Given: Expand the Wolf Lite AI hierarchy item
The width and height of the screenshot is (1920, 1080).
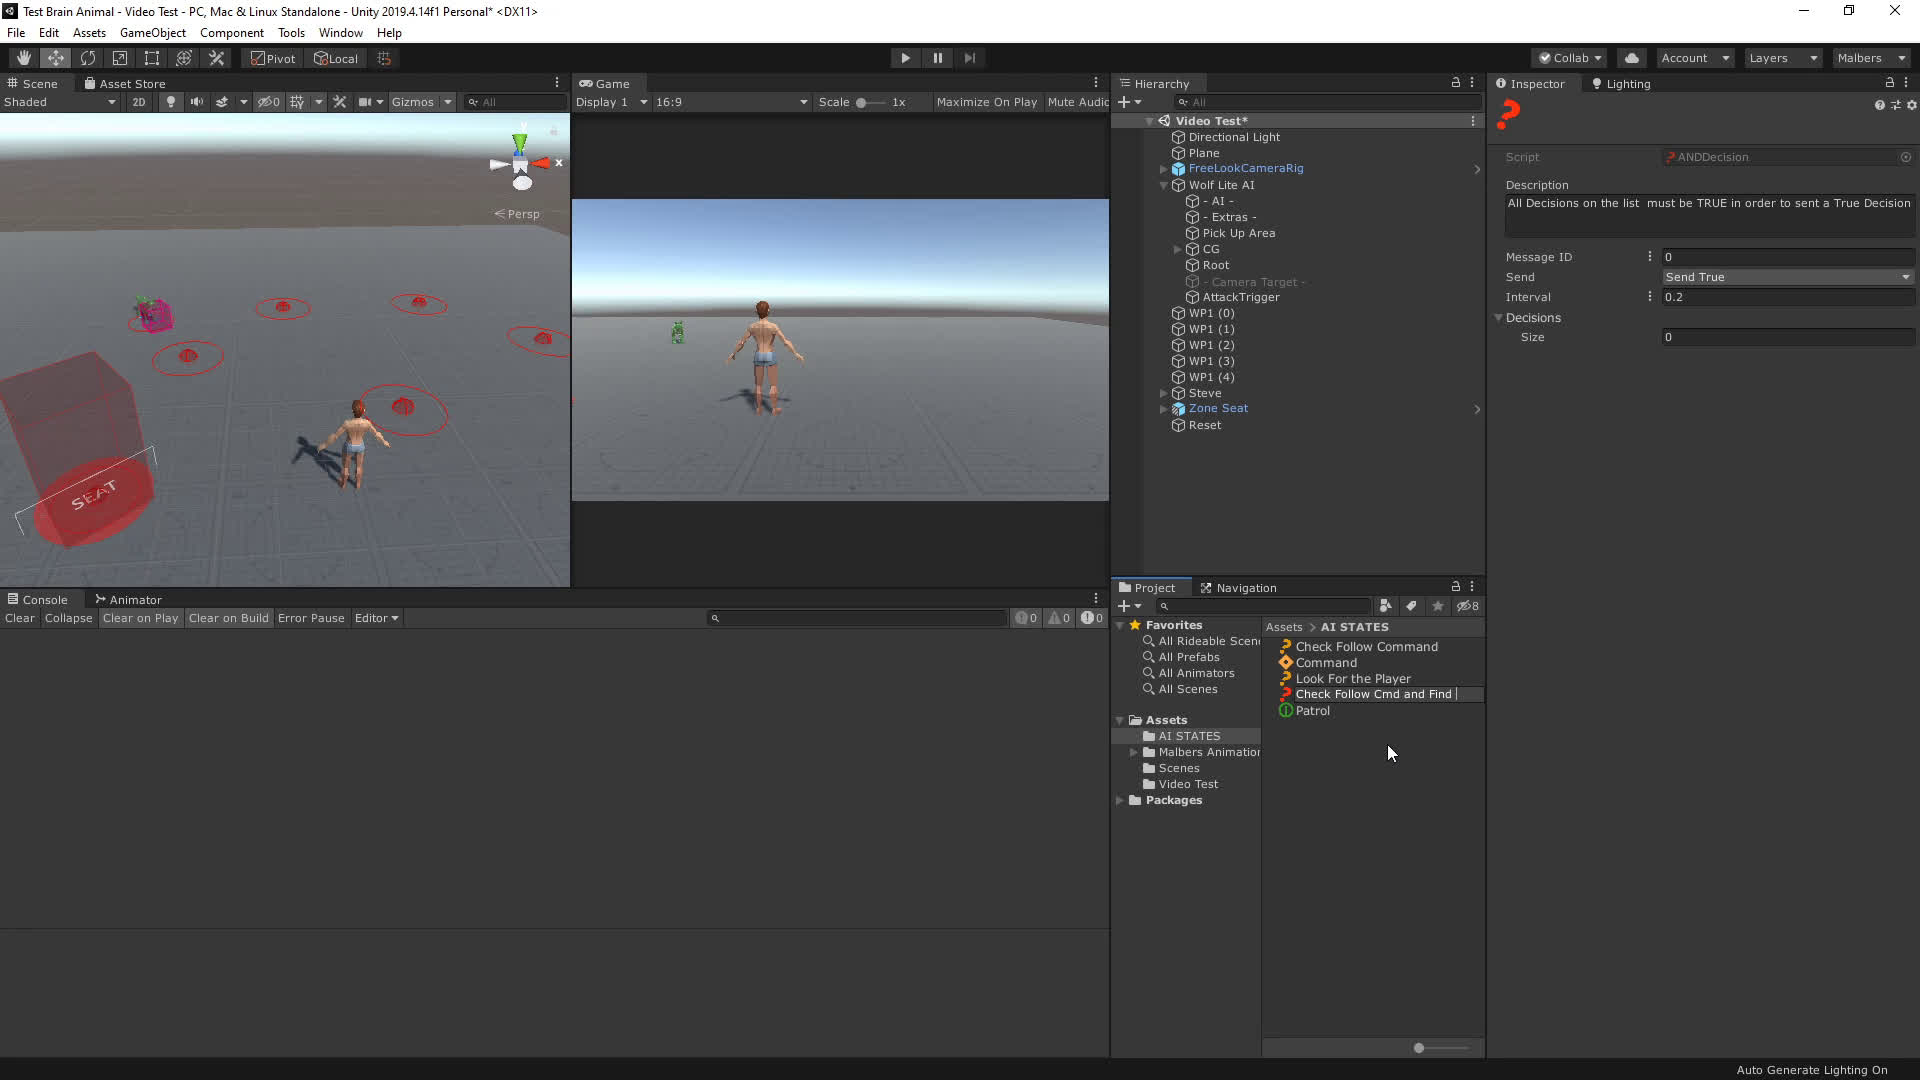Looking at the screenshot, I should (x=1163, y=185).
